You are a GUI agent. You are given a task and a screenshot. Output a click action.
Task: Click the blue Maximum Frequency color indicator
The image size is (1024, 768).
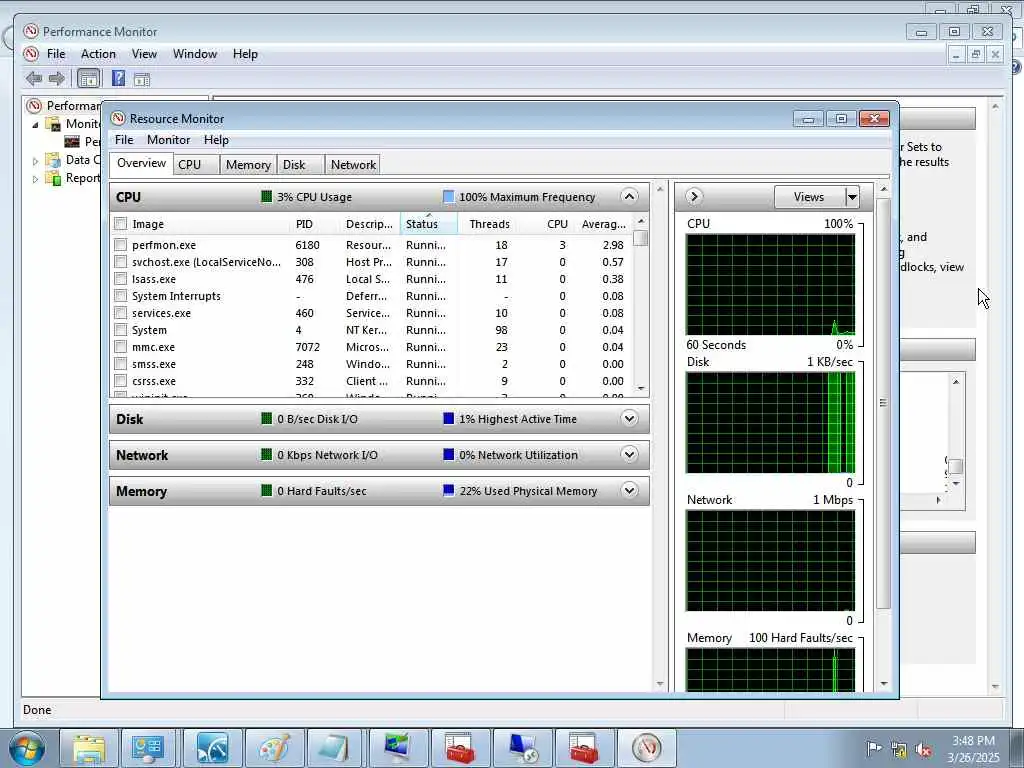point(449,197)
